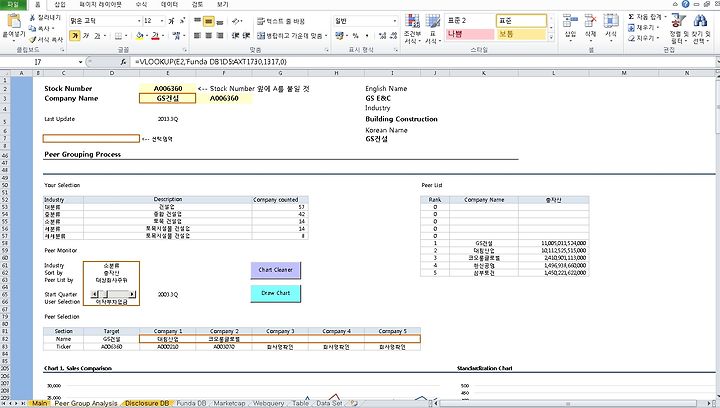This screenshot has width=720, height=408.
Task: Apply the red Bad cell style
Action: point(470,34)
